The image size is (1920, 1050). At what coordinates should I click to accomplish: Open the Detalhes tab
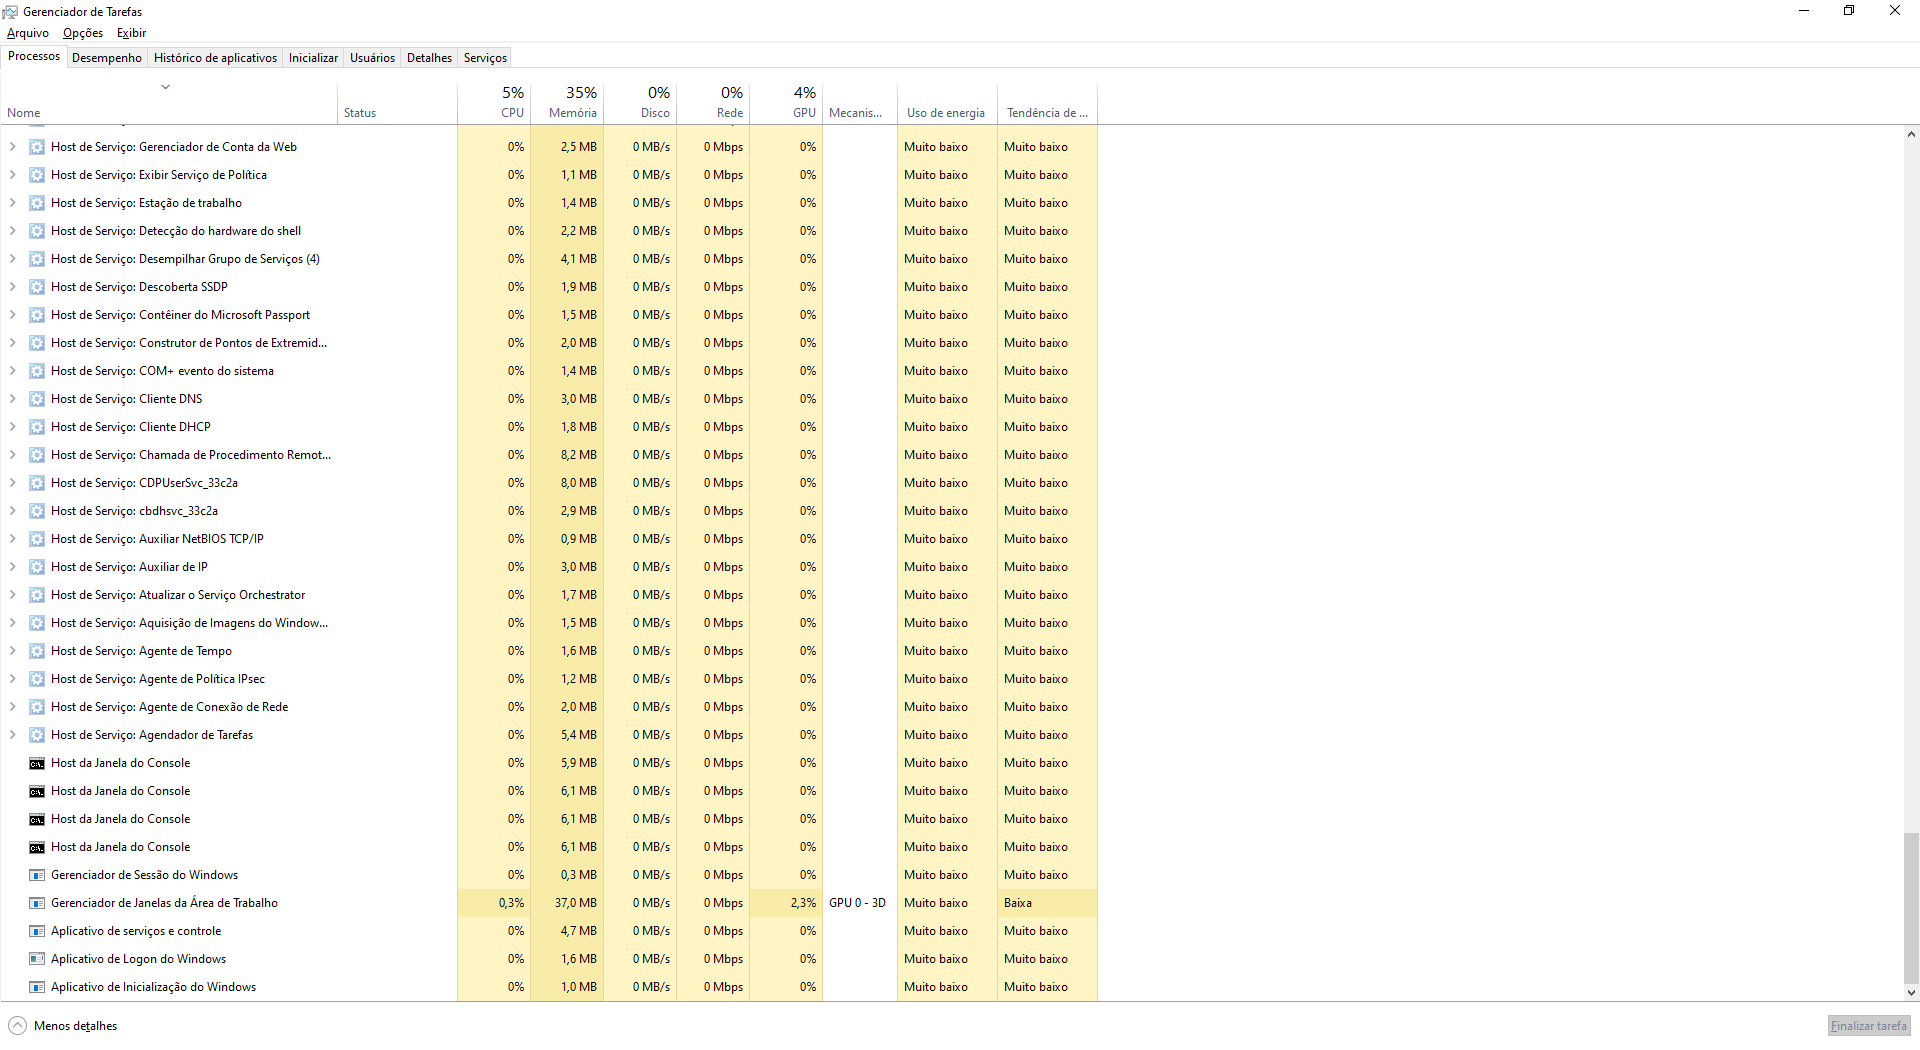pyautogui.click(x=429, y=58)
